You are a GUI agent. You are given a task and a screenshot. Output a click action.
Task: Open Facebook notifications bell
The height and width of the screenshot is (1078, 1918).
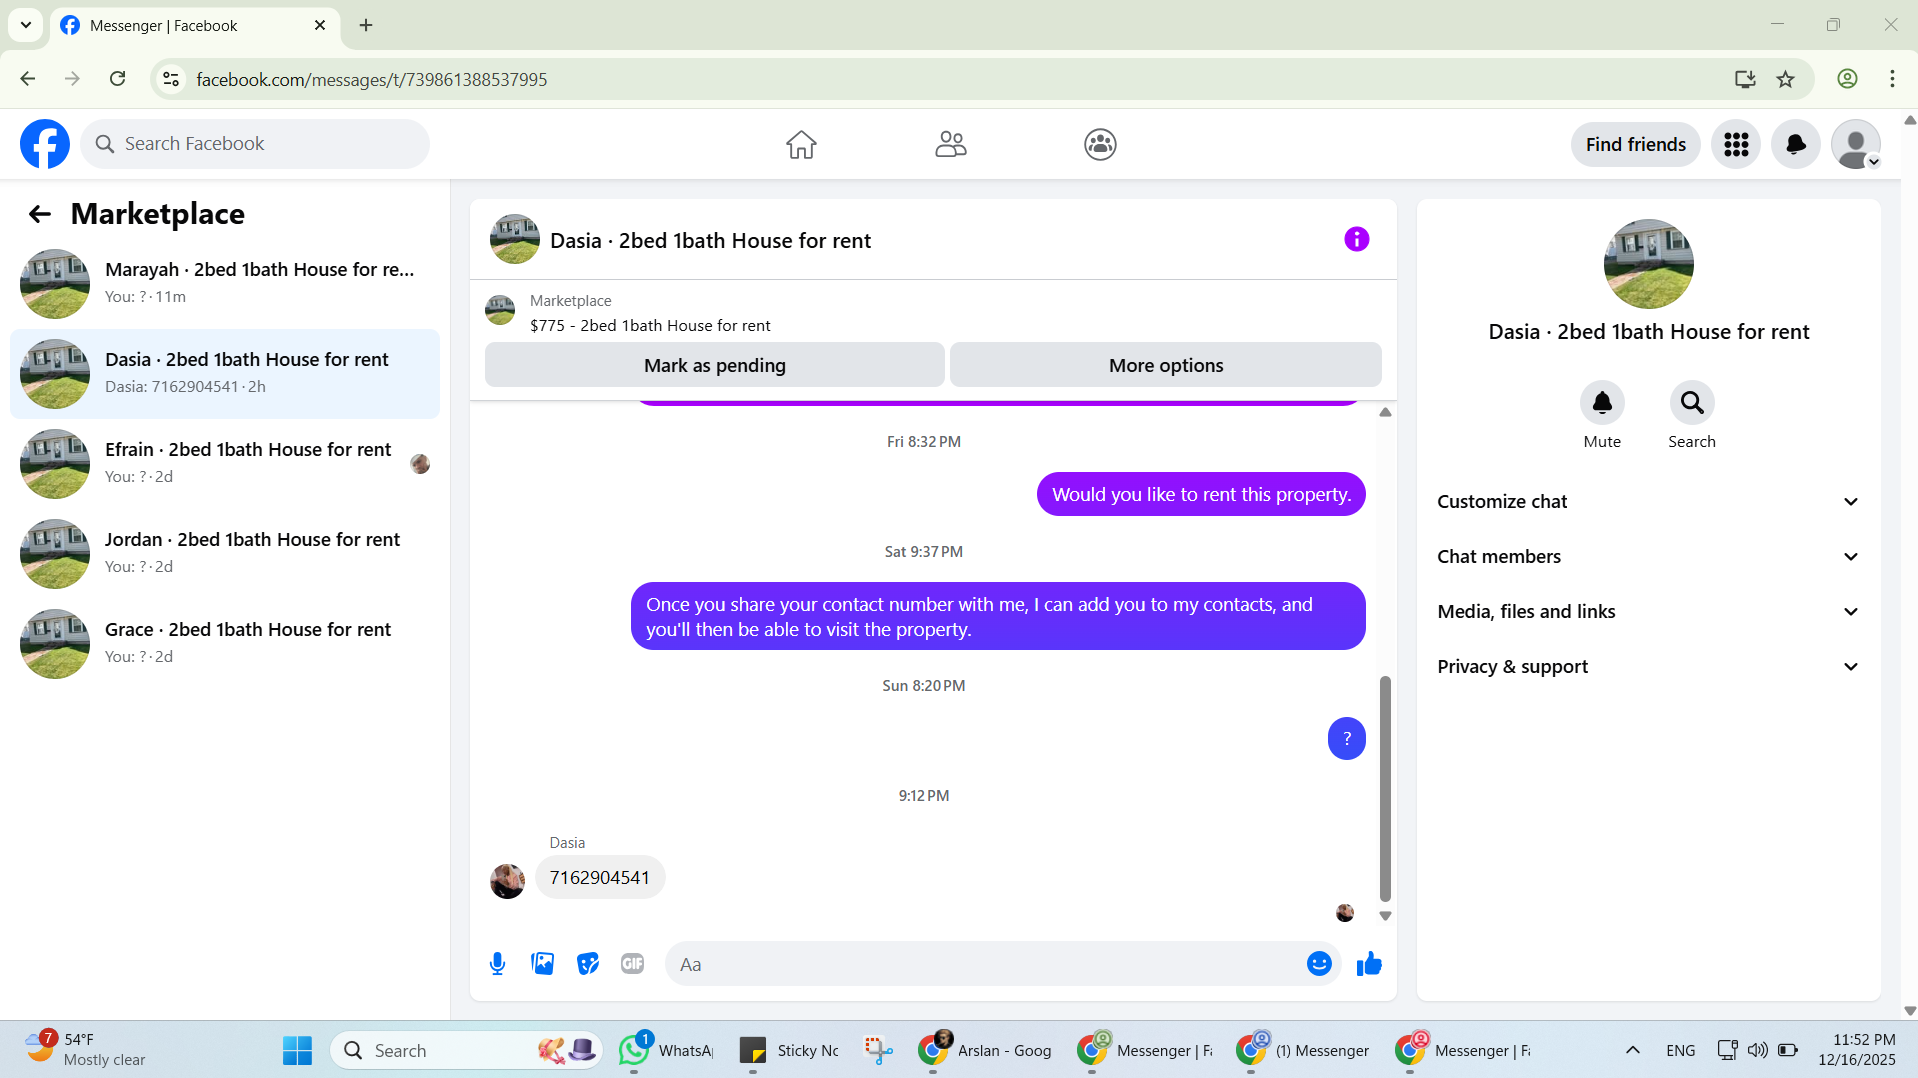tap(1796, 144)
